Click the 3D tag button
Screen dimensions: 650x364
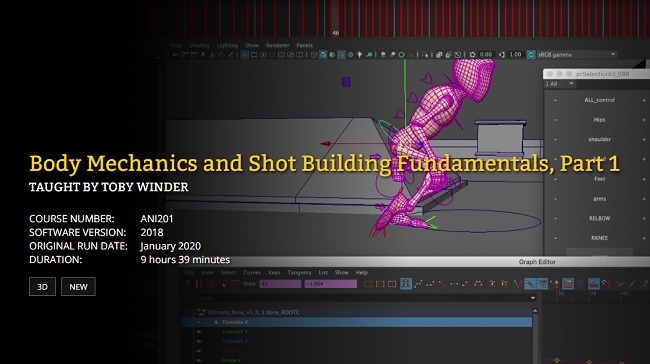pos(42,286)
